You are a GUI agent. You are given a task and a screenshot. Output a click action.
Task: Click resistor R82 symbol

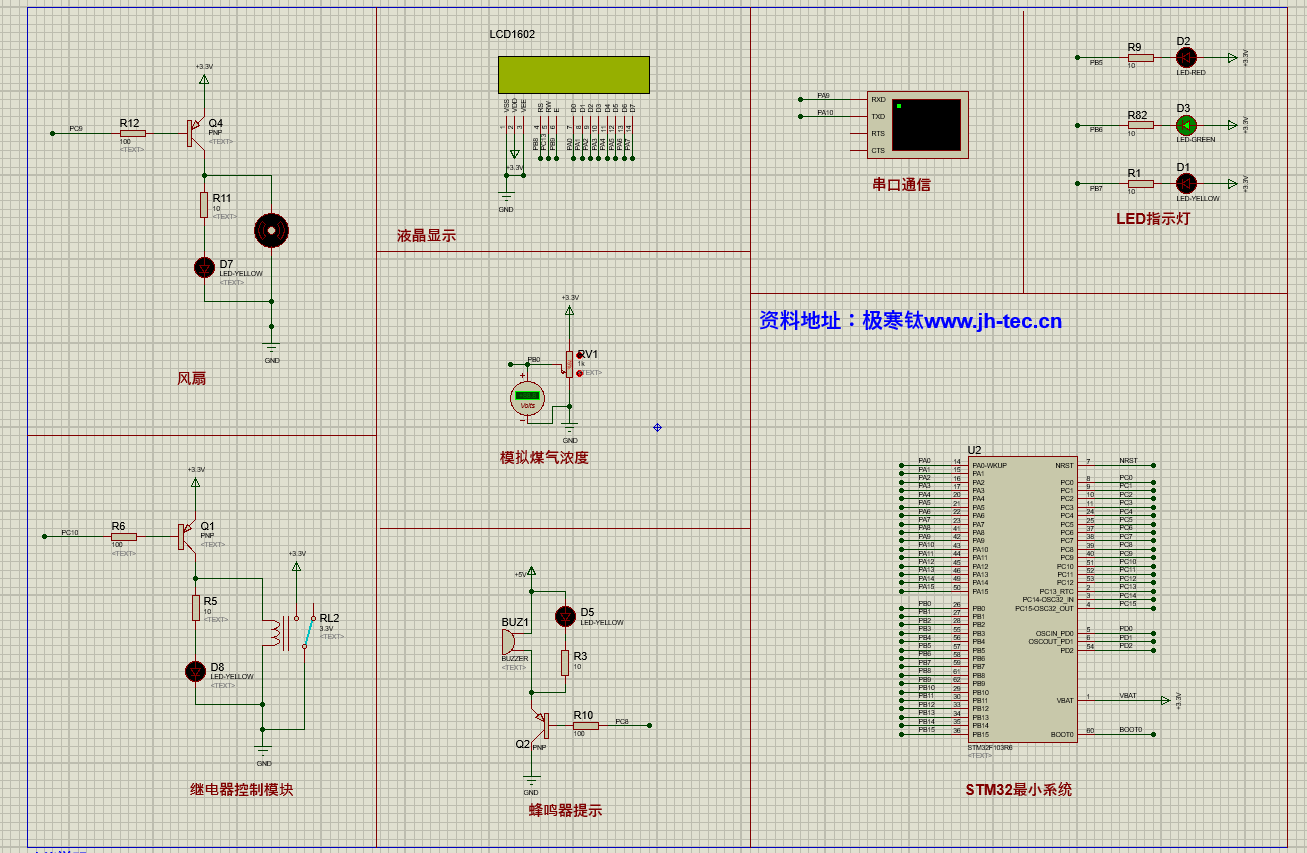tap(1140, 125)
